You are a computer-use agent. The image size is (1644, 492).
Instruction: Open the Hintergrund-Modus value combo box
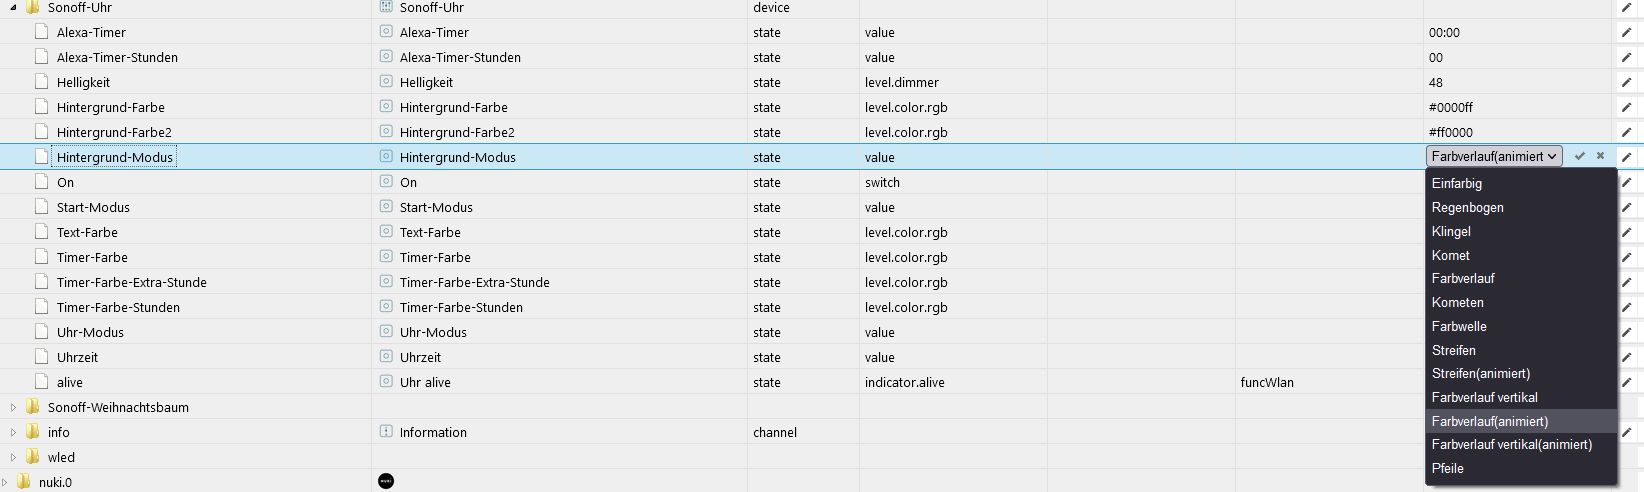[x=1494, y=156]
